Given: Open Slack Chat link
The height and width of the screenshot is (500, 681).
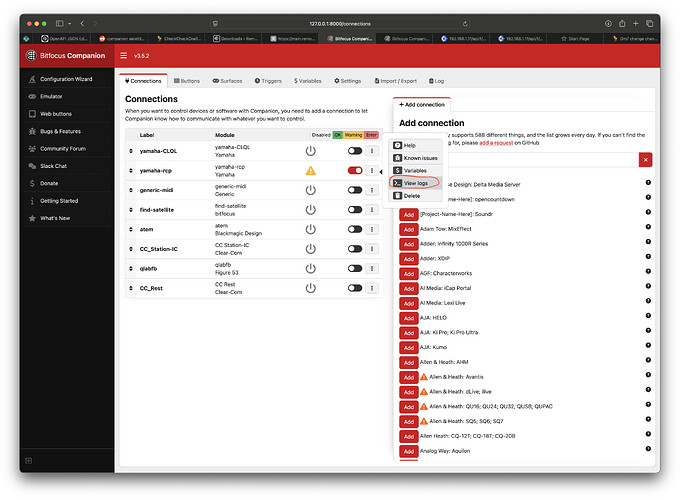Looking at the screenshot, I should (53, 166).
